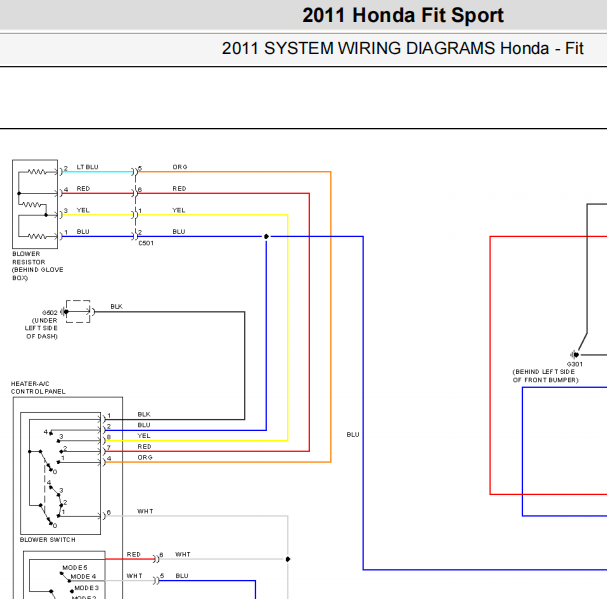This screenshot has height=599, width=607.
Task: Click the G301 ground point symbol
Action: (575, 355)
